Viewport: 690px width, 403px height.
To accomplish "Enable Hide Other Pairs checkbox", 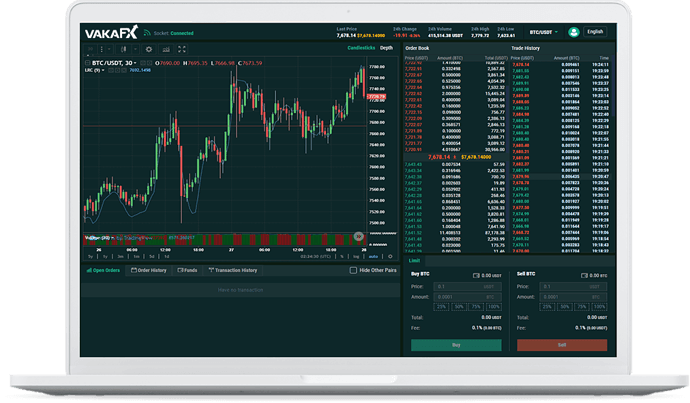I will [x=353, y=270].
